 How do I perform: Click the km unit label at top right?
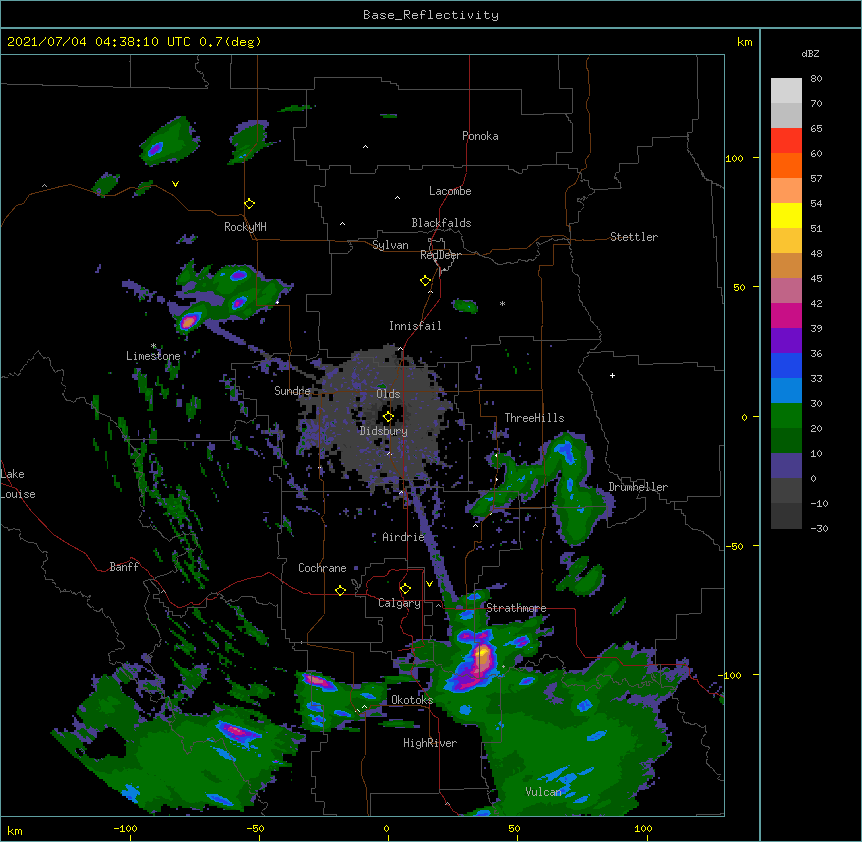click(744, 42)
